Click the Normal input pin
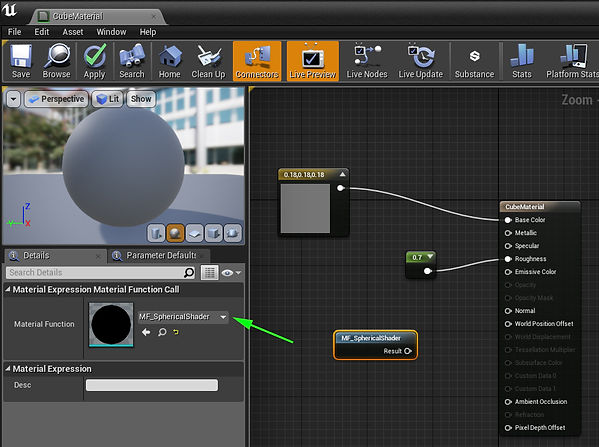 508,311
